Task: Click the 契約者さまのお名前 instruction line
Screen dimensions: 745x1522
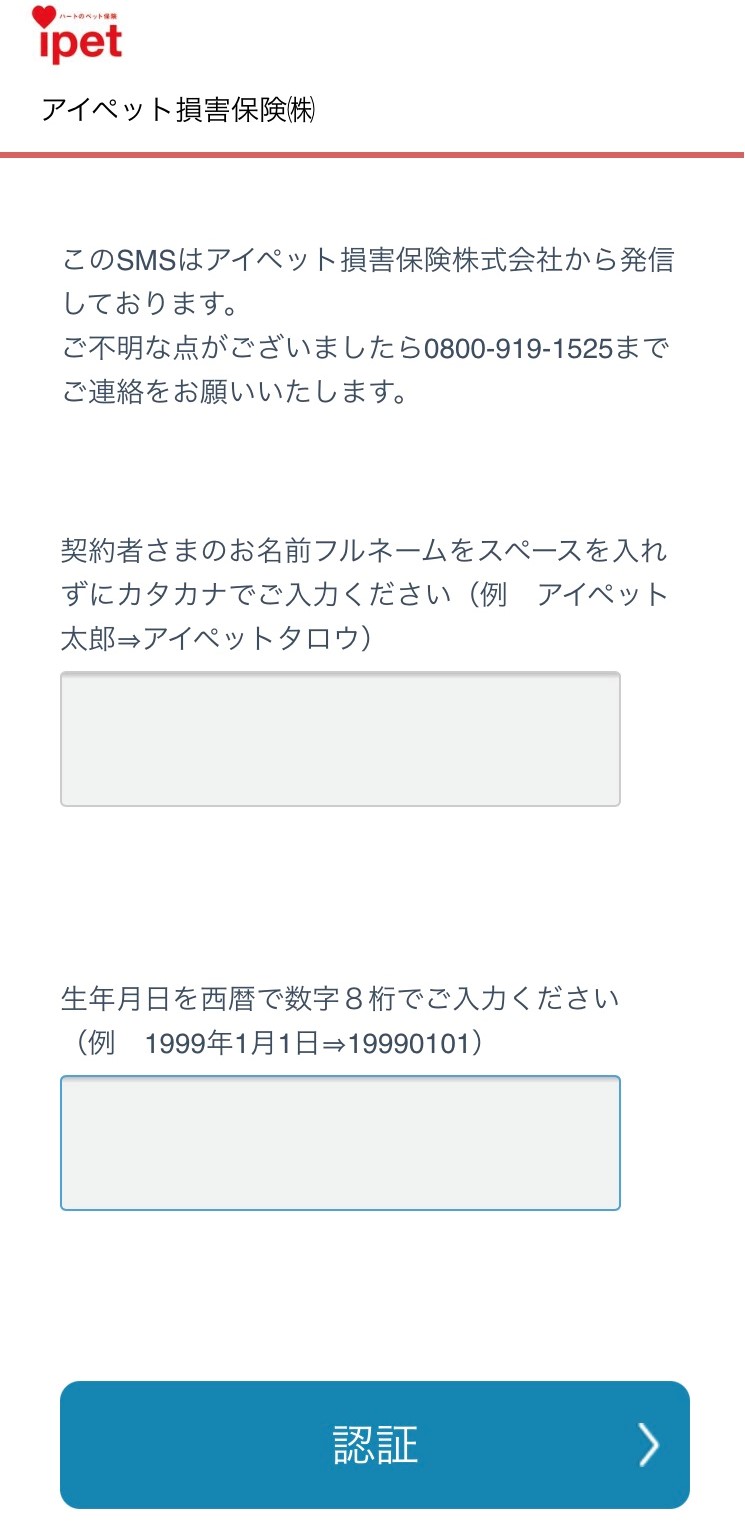Action: [364, 551]
